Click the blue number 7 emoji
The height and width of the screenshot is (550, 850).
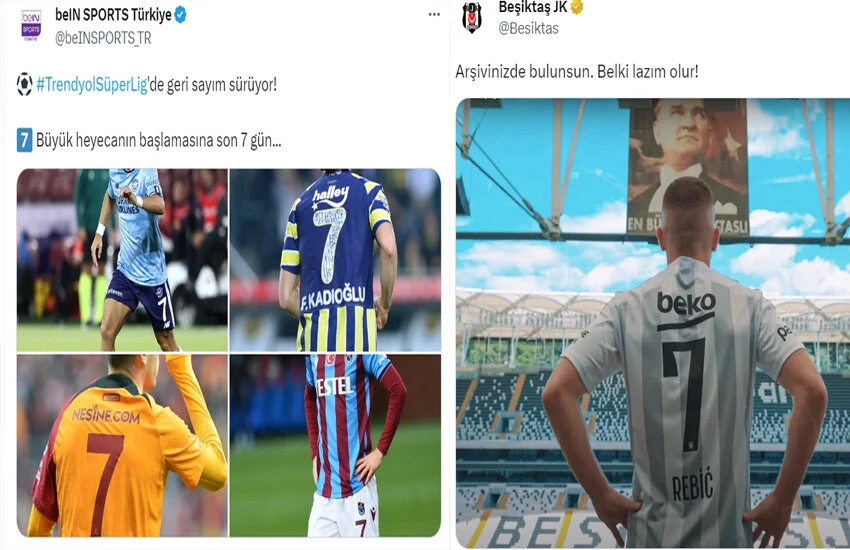click(24, 140)
